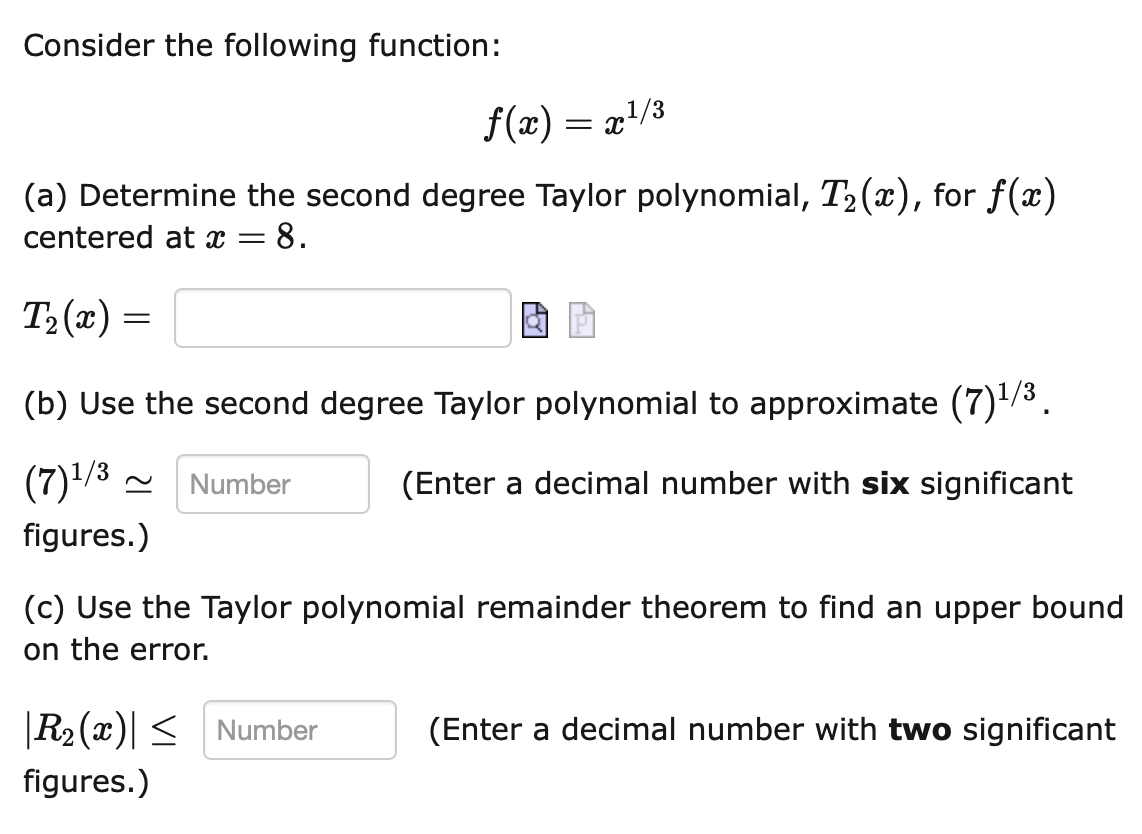Click the bold word "six" in hint
Screen dimensions: 1142x834
(x=885, y=484)
